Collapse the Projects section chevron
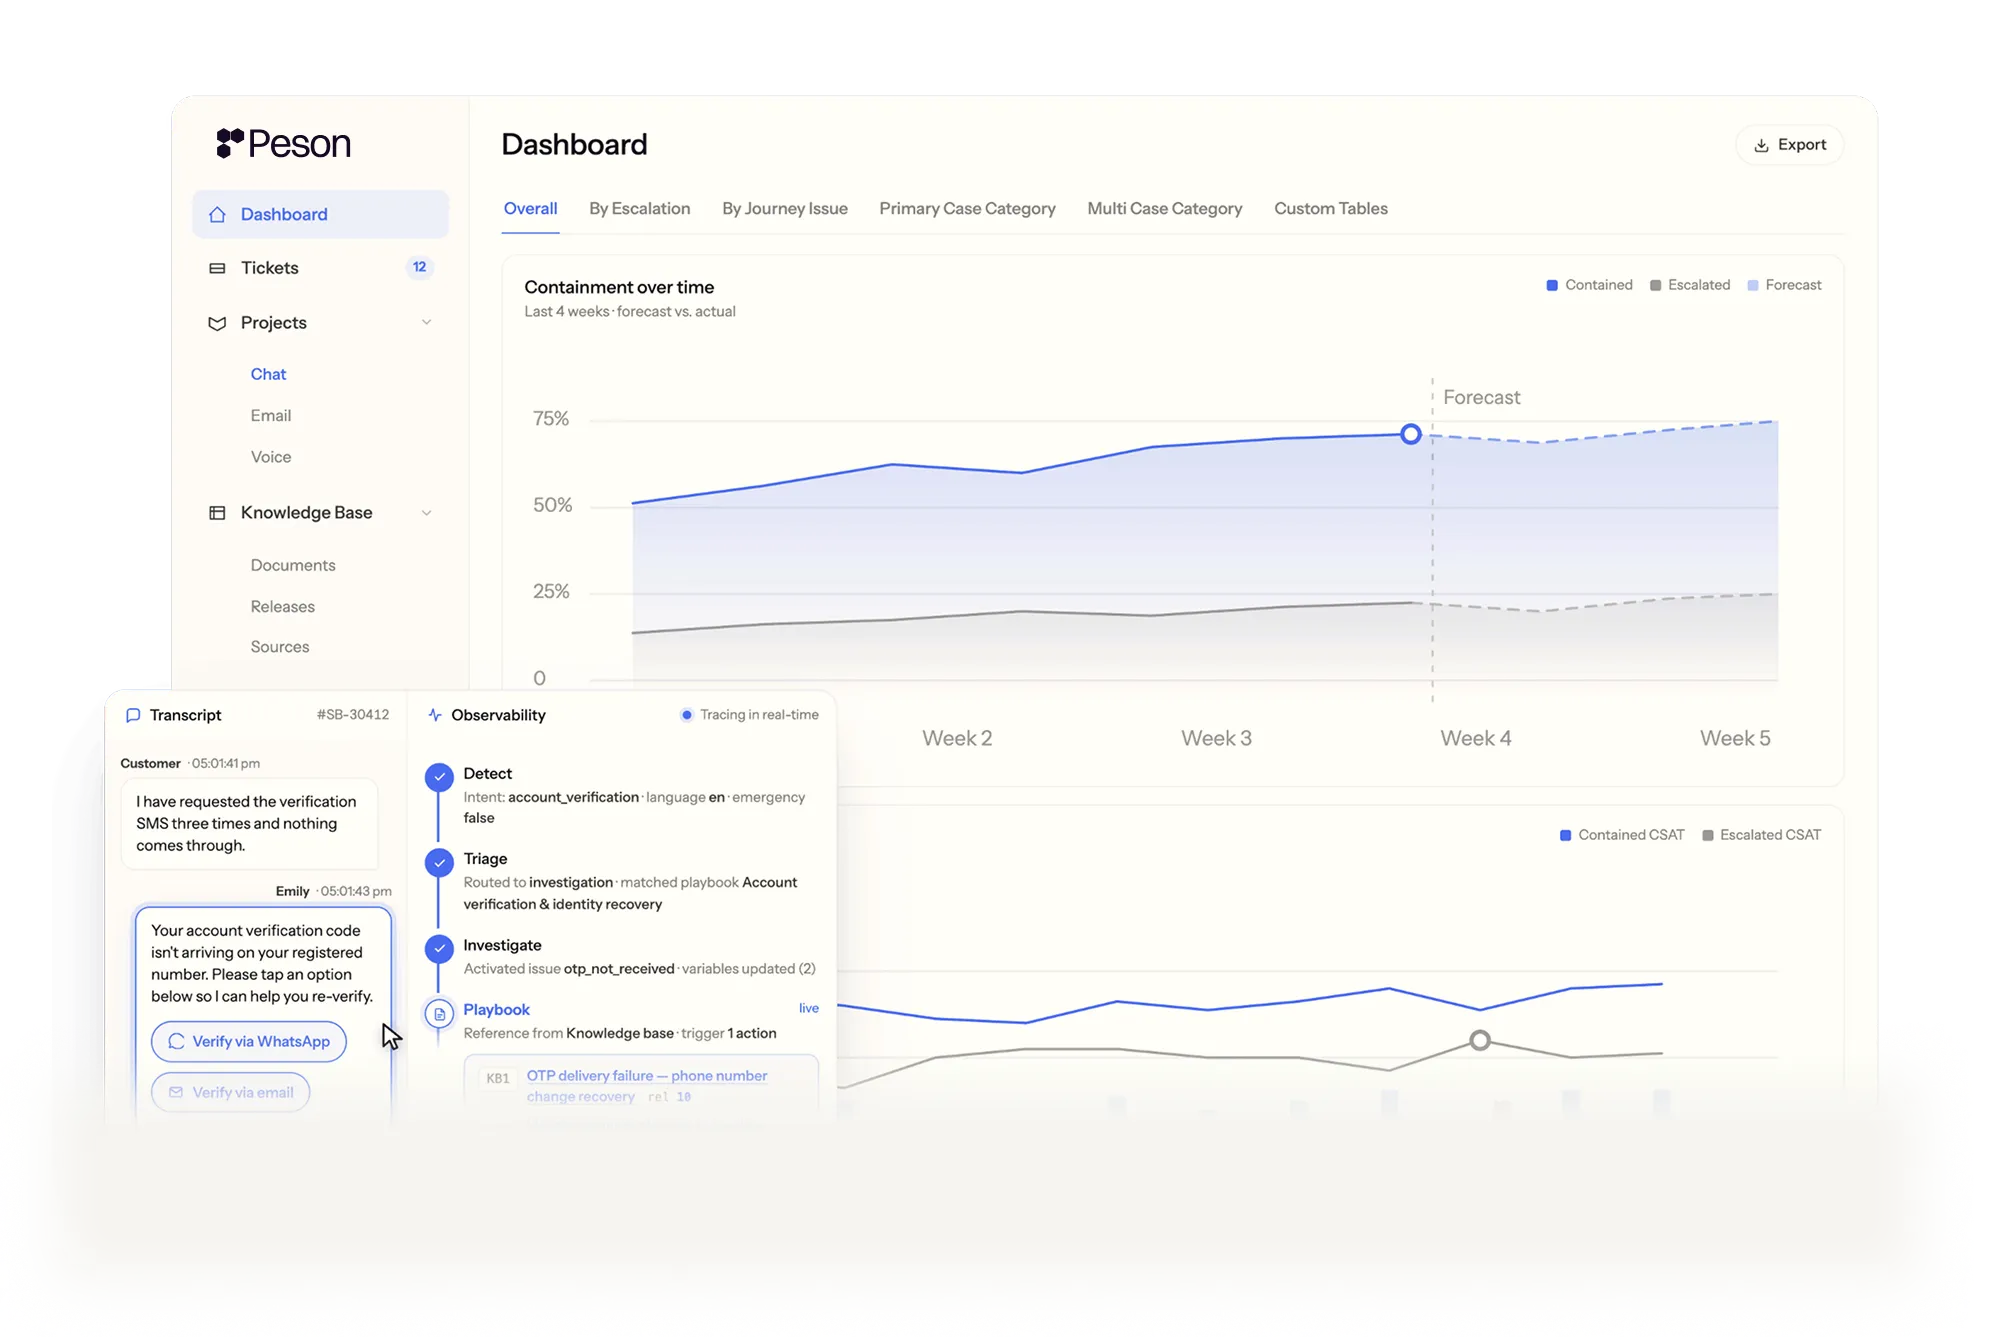Image resolution: width=1998 pixels, height=1337 pixels. (x=427, y=322)
